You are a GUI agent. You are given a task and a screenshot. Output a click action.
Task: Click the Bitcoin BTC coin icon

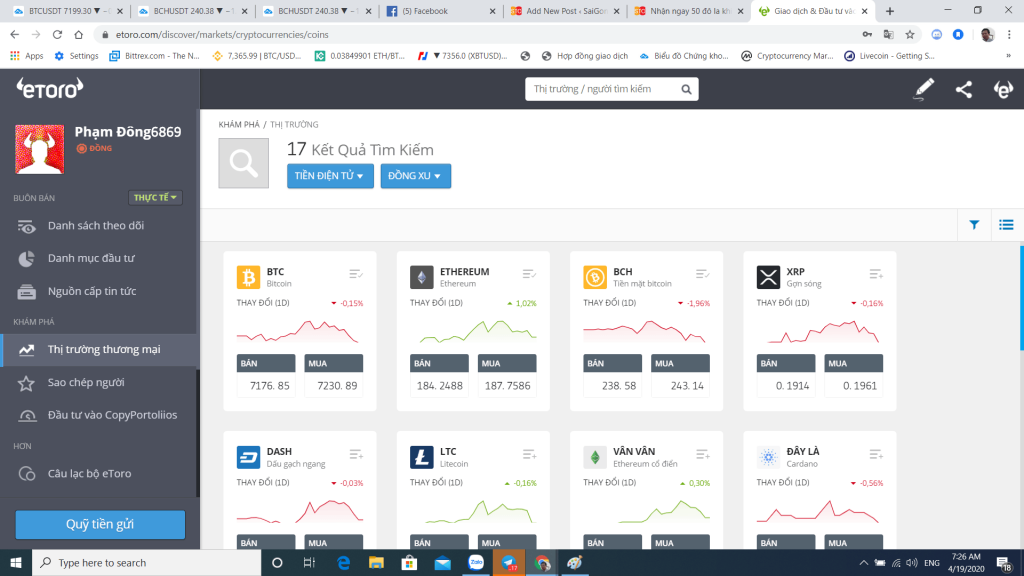click(248, 277)
